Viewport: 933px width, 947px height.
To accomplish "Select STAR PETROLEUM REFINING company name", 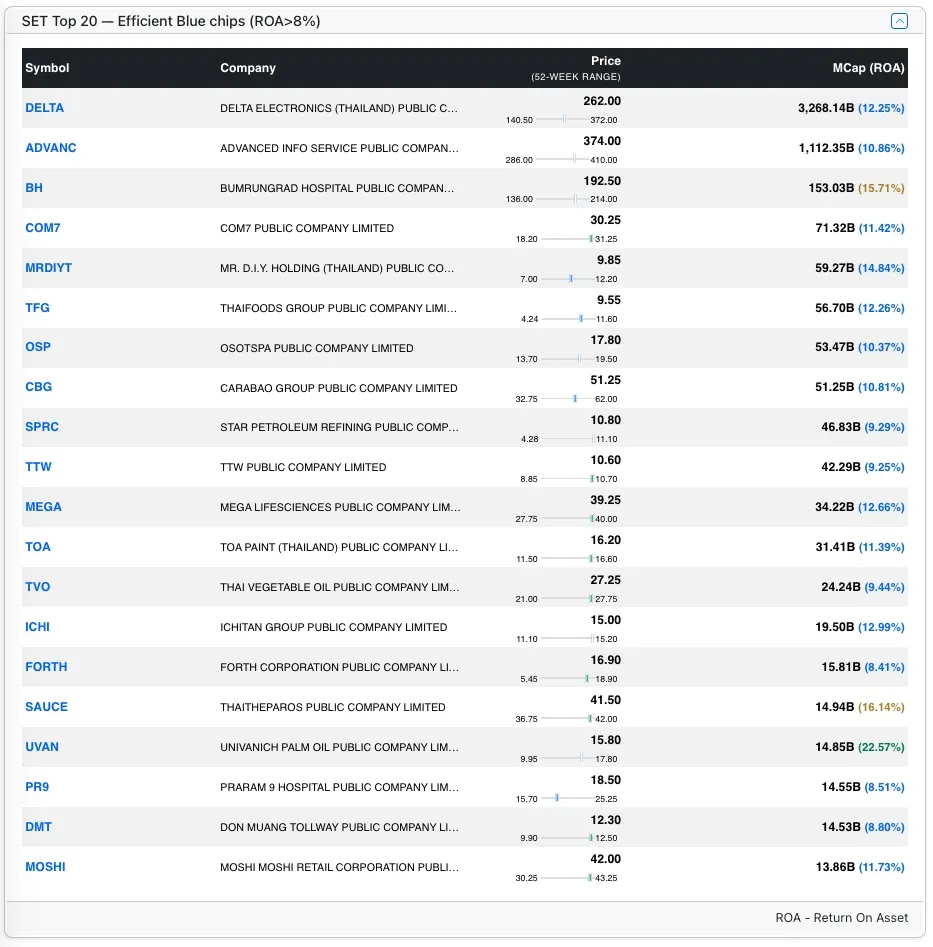I will [x=339, y=427].
